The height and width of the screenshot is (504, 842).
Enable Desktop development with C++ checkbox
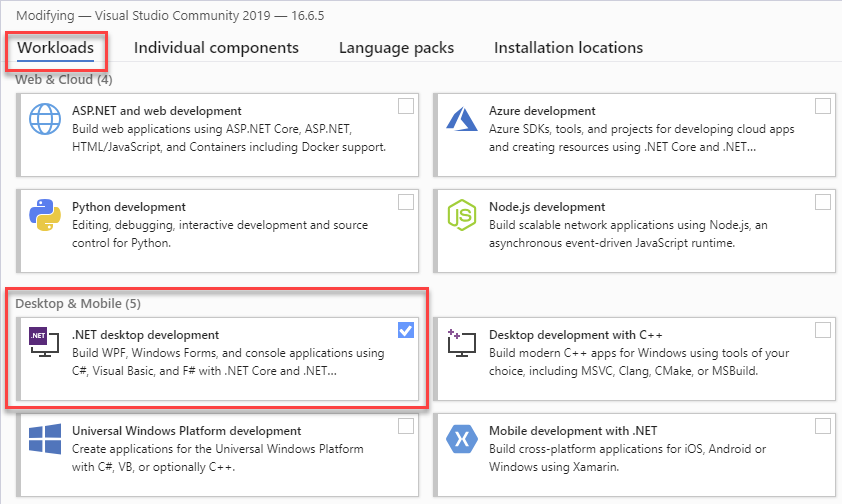tap(822, 330)
